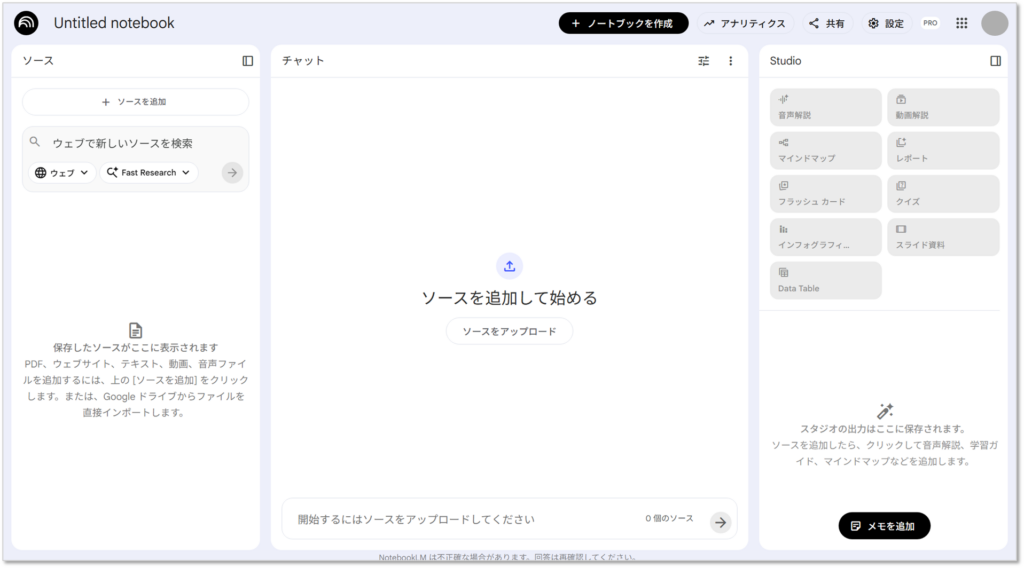Click the chat send arrow button
This screenshot has height=568, width=1024.
720,522
